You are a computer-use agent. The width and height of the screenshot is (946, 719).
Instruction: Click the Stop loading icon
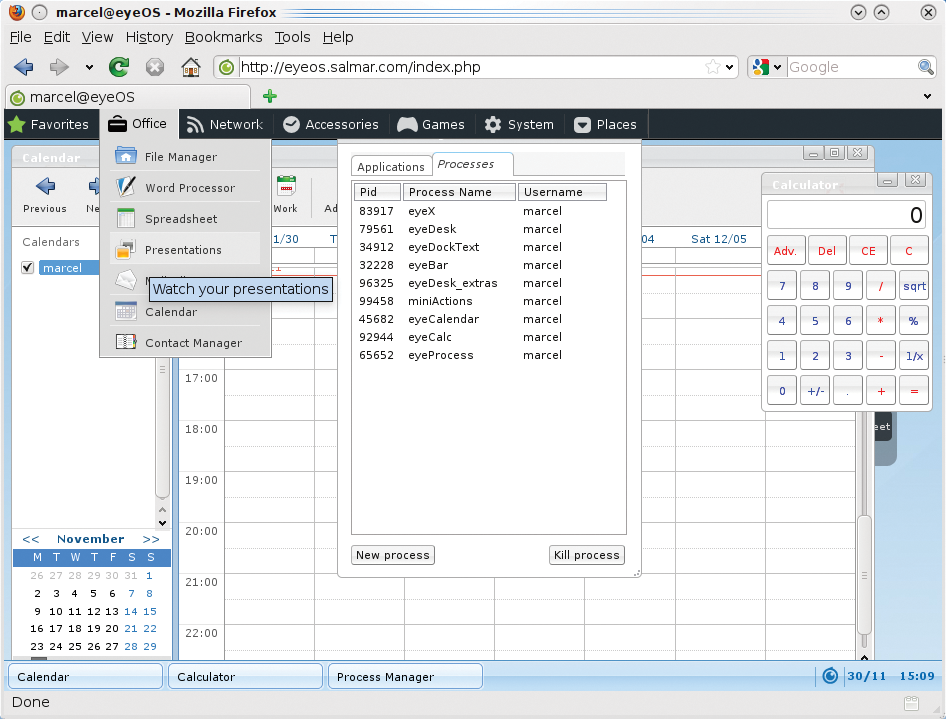(x=155, y=67)
